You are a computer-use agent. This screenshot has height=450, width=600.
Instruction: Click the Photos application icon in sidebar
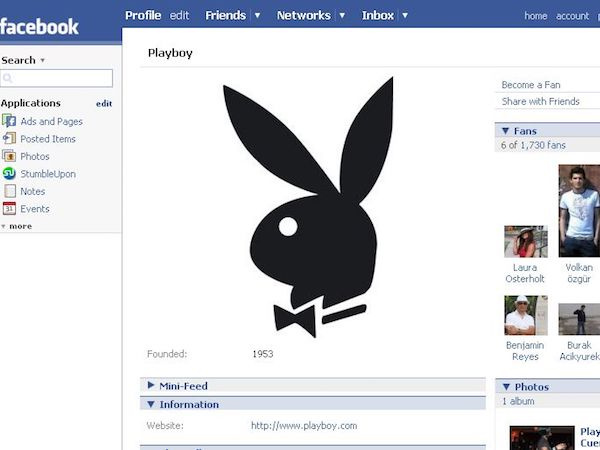(x=9, y=156)
